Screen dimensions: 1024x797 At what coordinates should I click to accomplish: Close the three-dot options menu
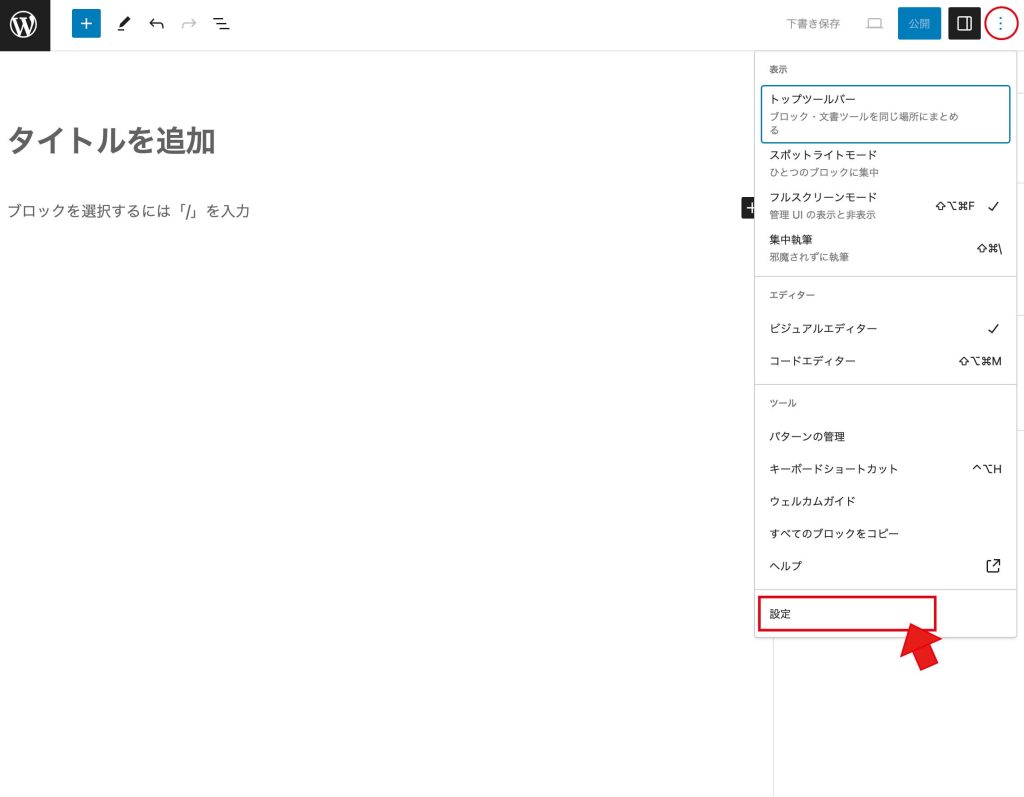[1000, 24]
